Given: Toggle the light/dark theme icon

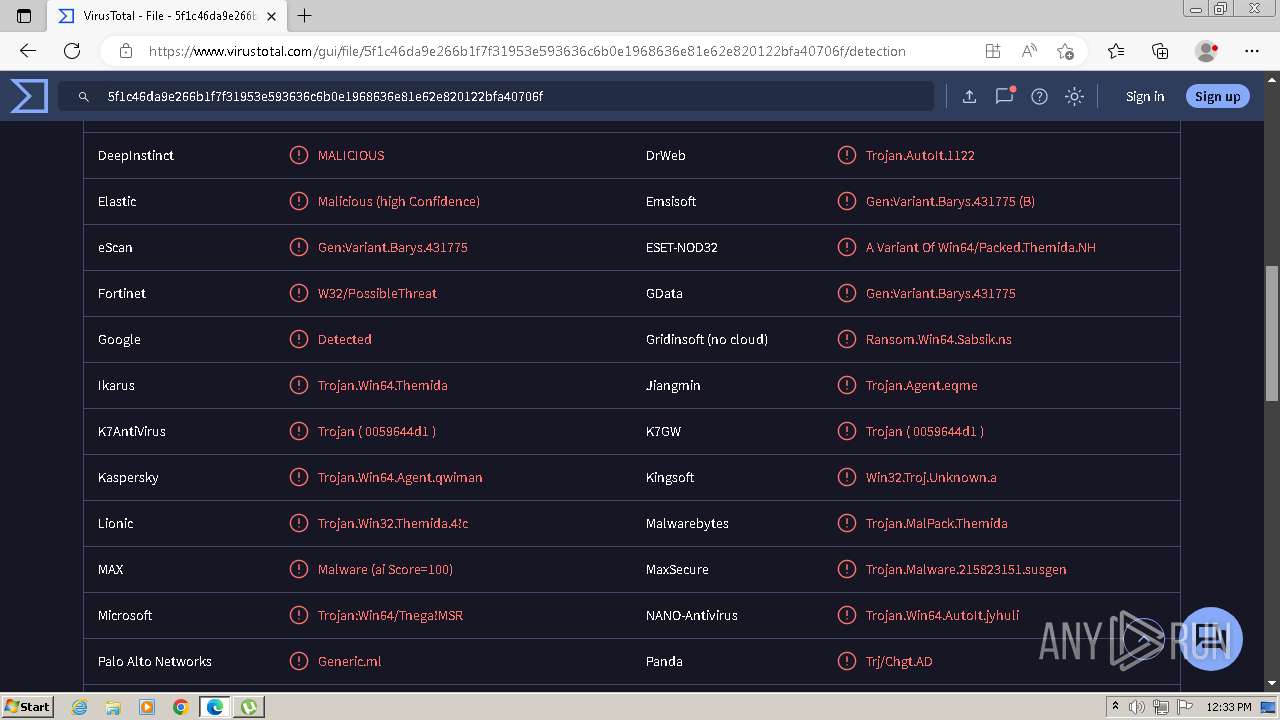Looking at the screenshot, I should click(1074, 96).
